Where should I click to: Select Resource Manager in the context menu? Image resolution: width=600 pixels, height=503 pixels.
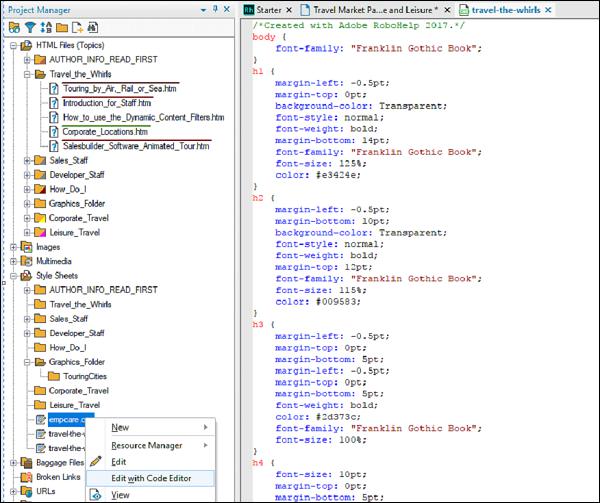(147, 444)
